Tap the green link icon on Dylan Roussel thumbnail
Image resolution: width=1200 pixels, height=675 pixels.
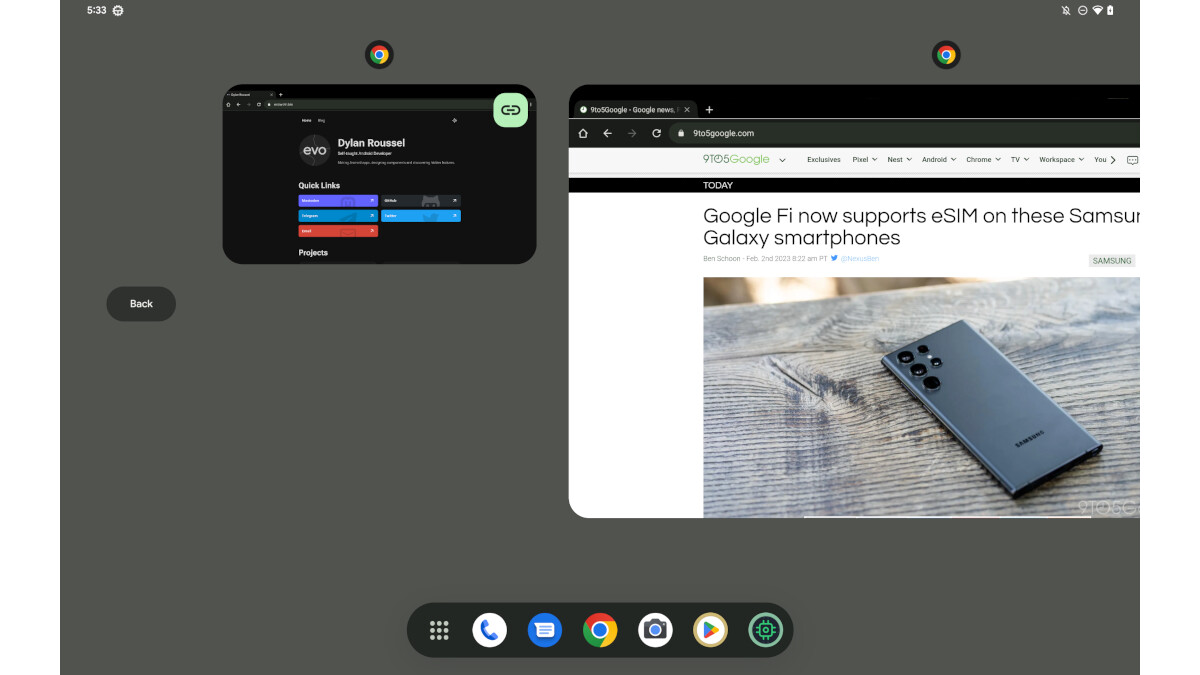point(511,110)
